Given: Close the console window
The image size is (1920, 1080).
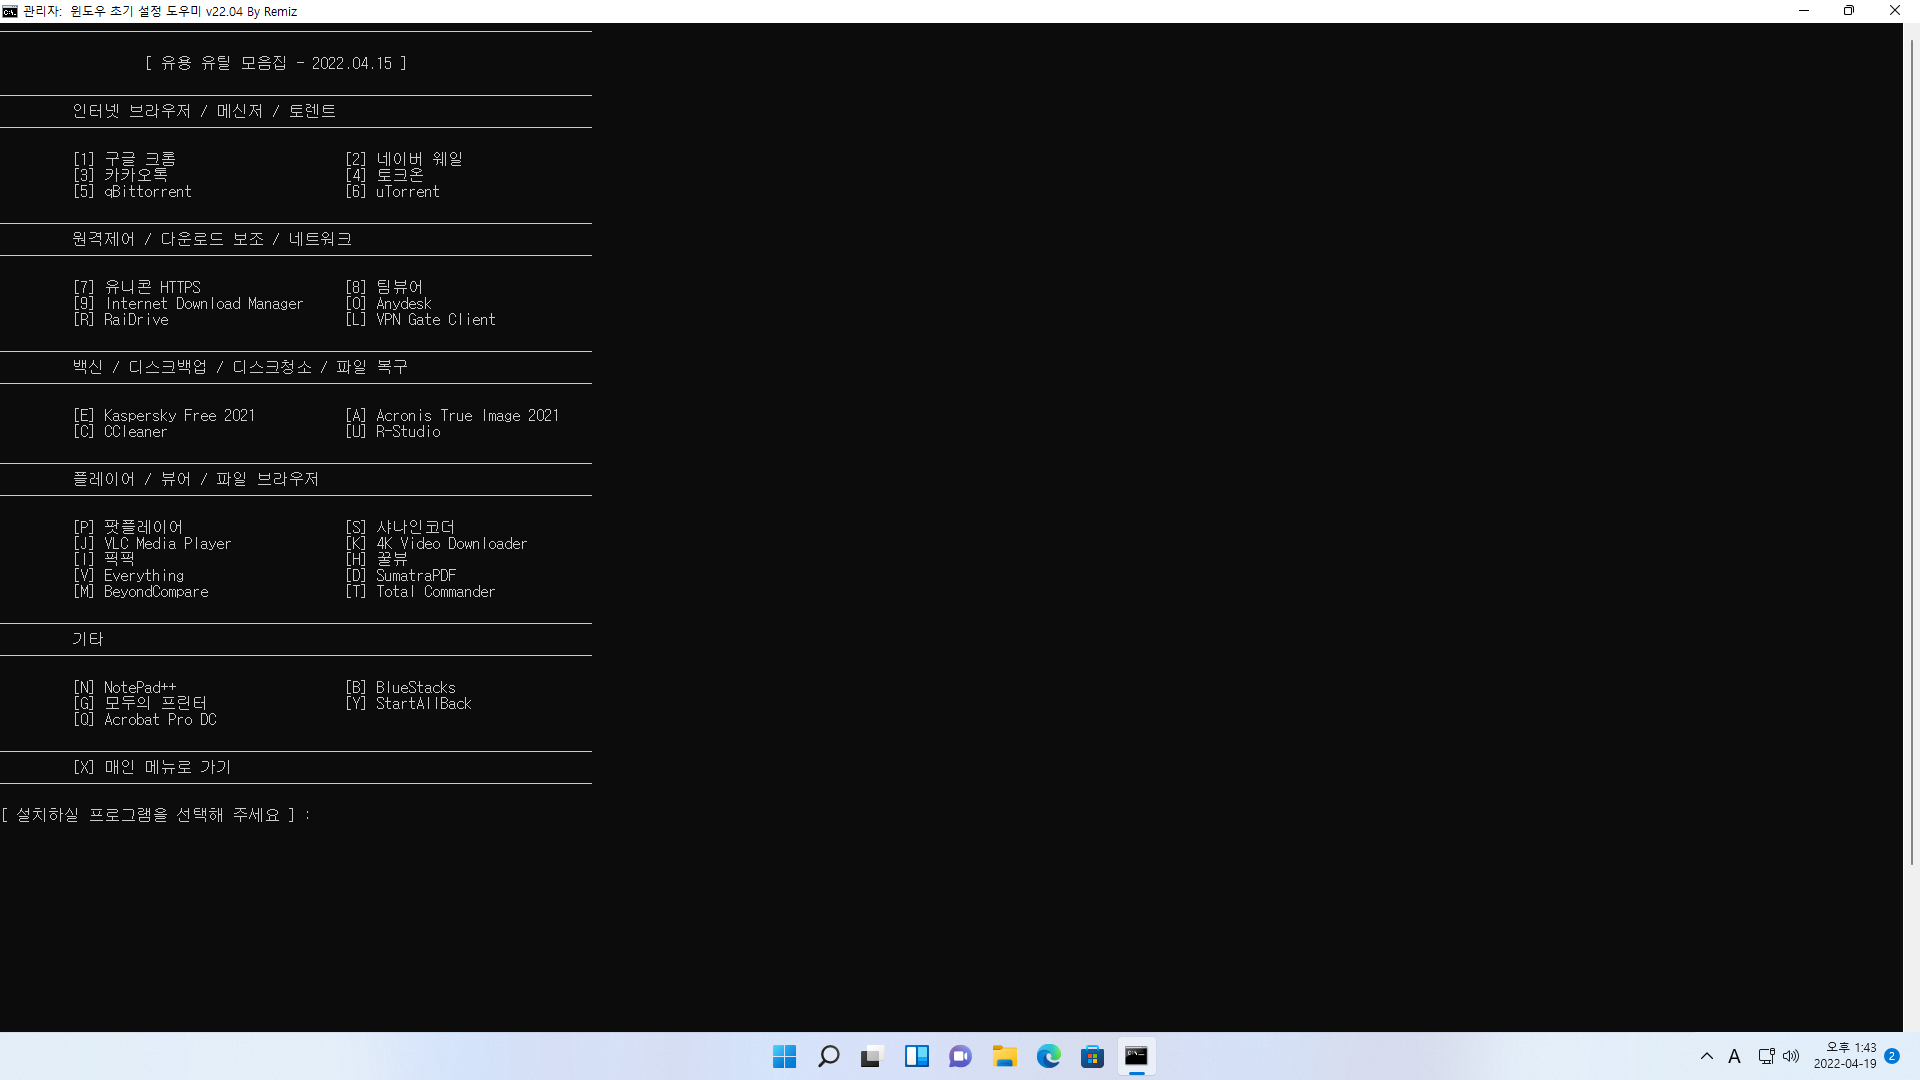Looking at the screenshot, I should [x=1895, y=11].
